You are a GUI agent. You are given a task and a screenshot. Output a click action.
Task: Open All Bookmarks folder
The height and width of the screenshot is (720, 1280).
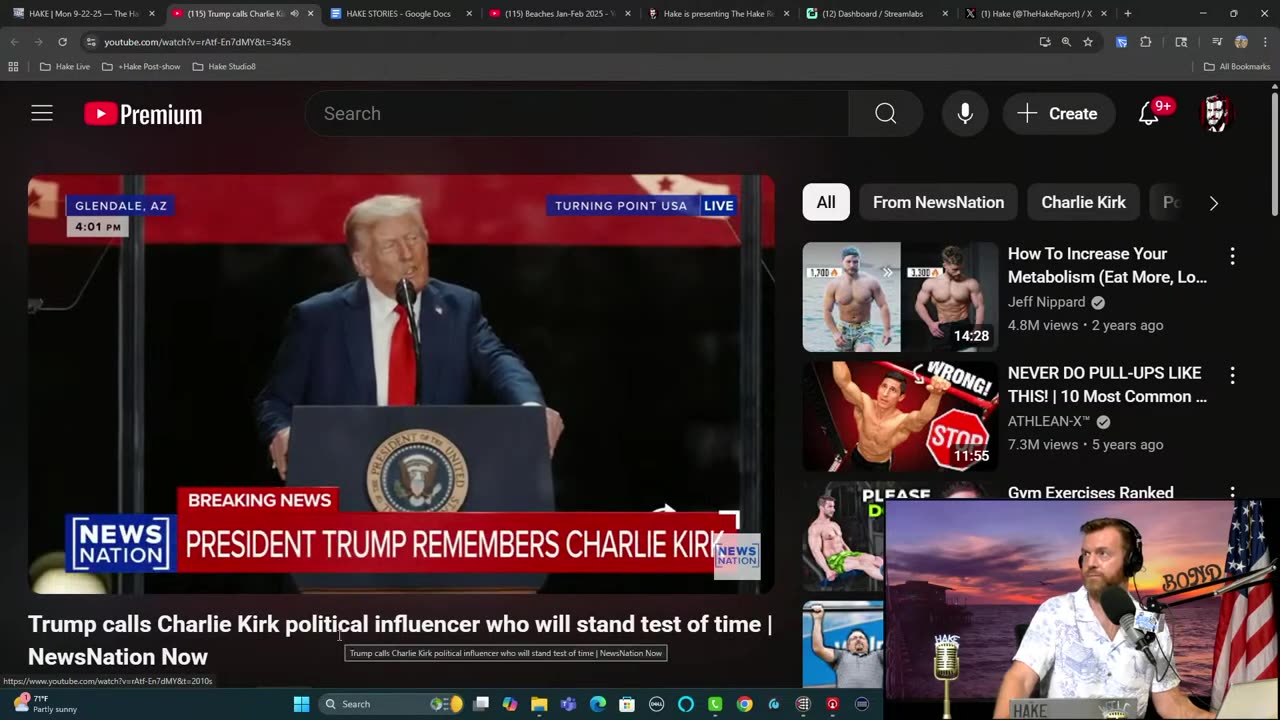click(x=1236, y=67)
